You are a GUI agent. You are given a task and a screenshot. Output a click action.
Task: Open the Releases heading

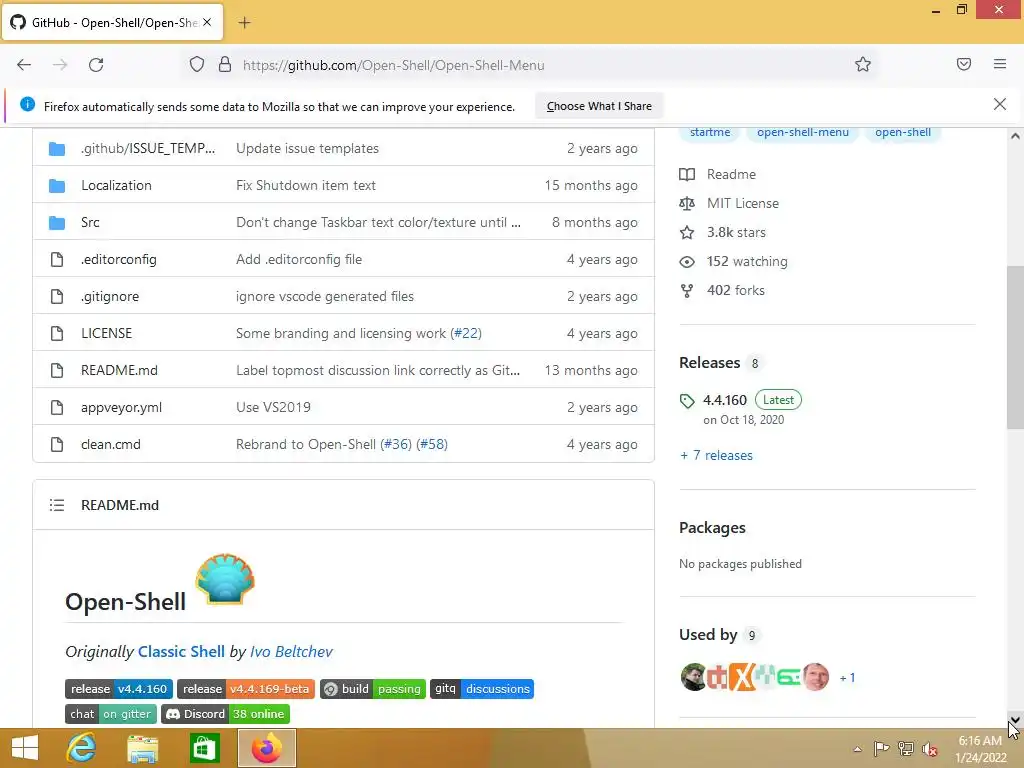click(709, 363)
